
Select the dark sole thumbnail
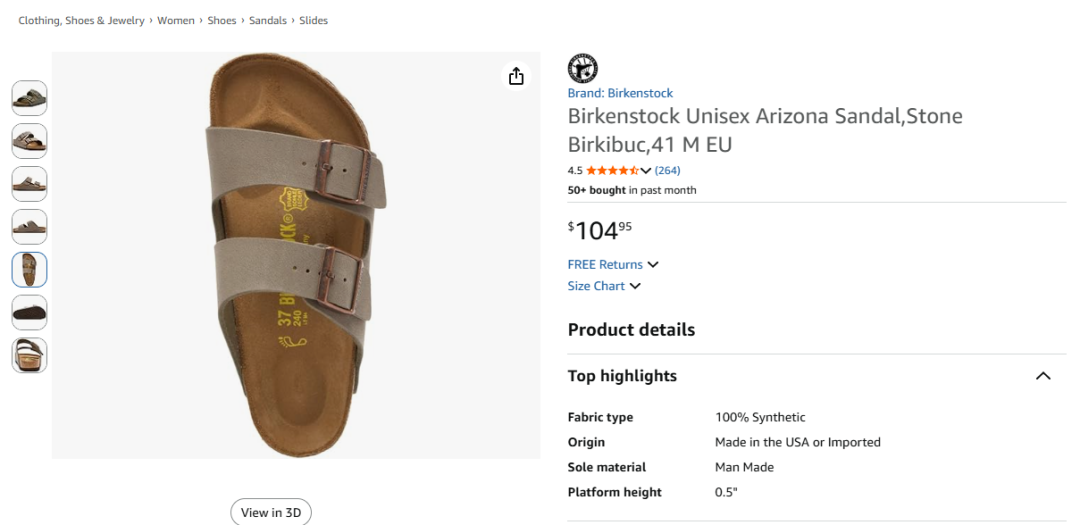pos(30,313)
